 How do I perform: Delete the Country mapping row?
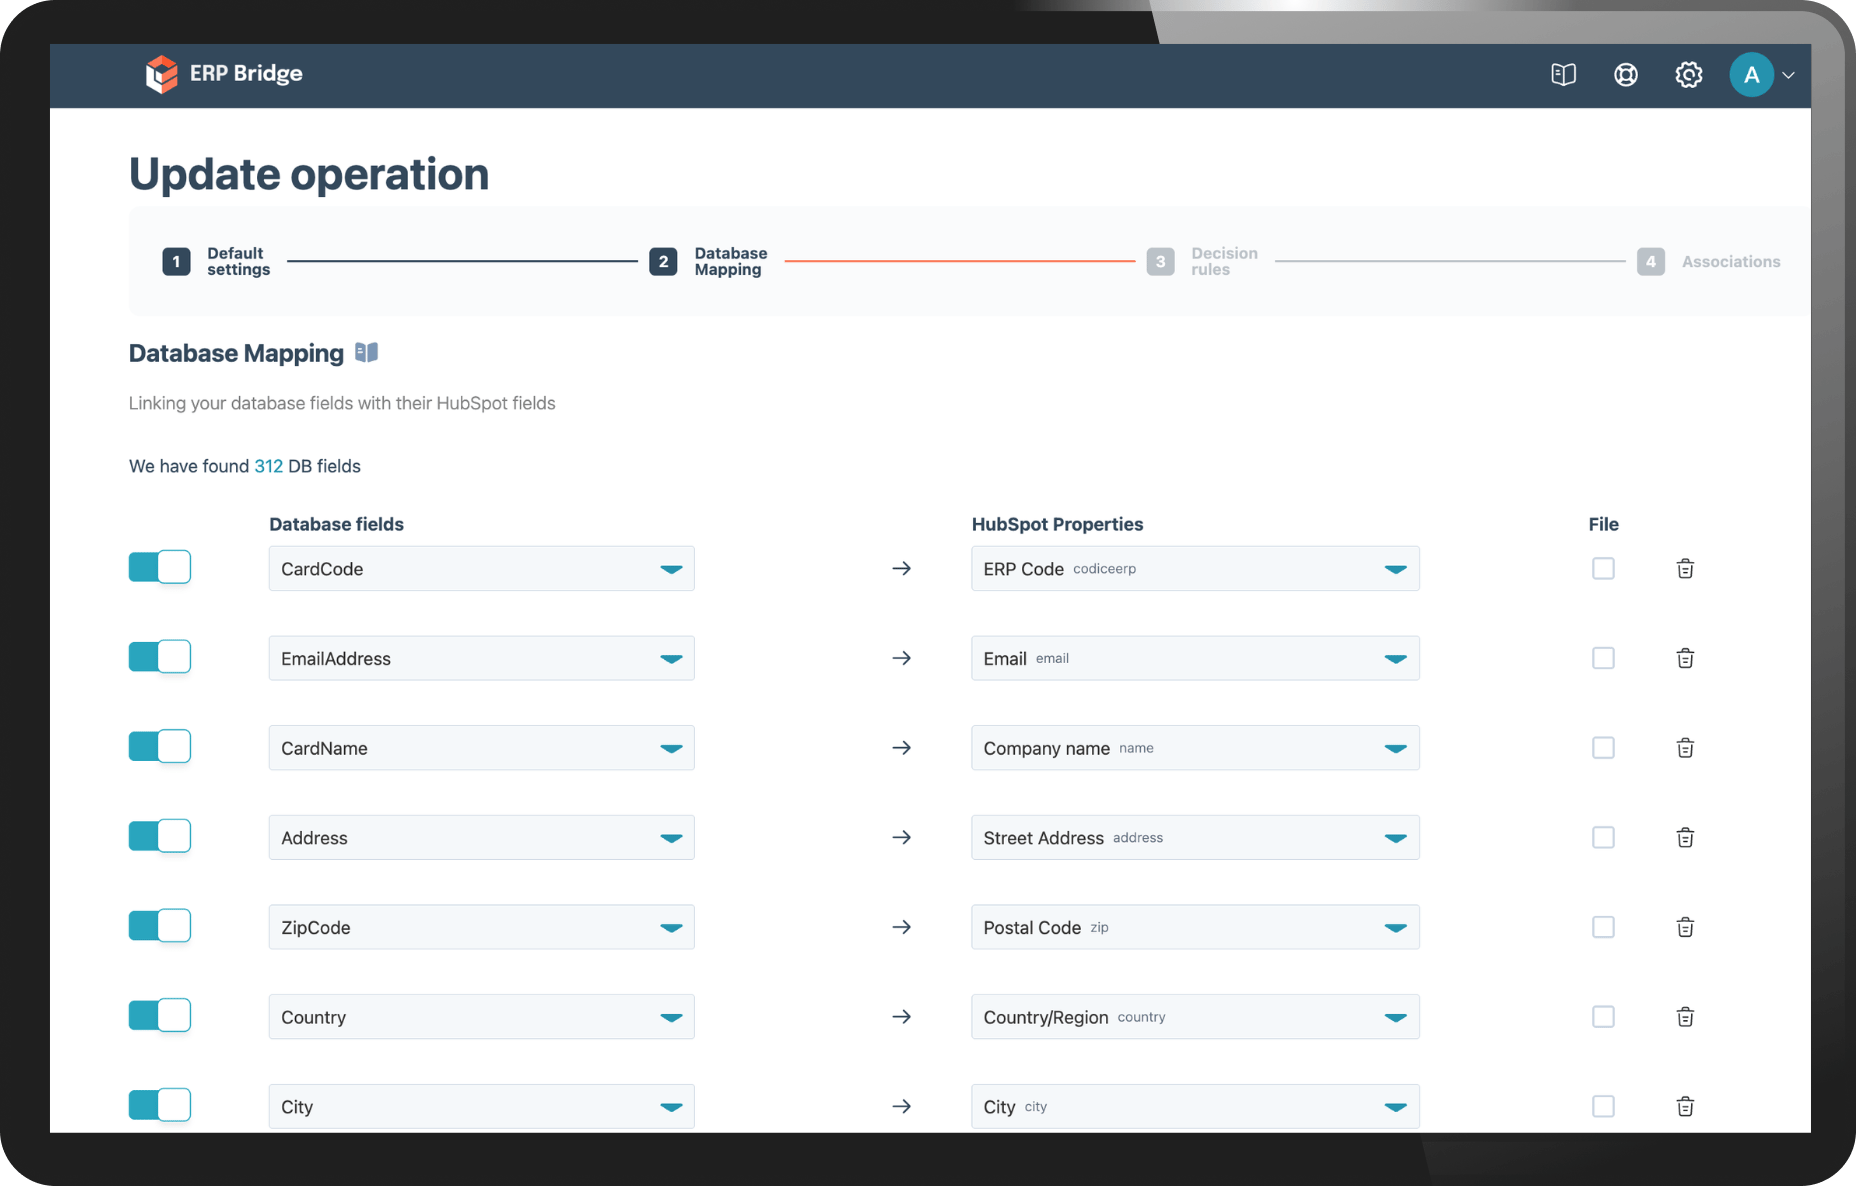point(1685,1017)
